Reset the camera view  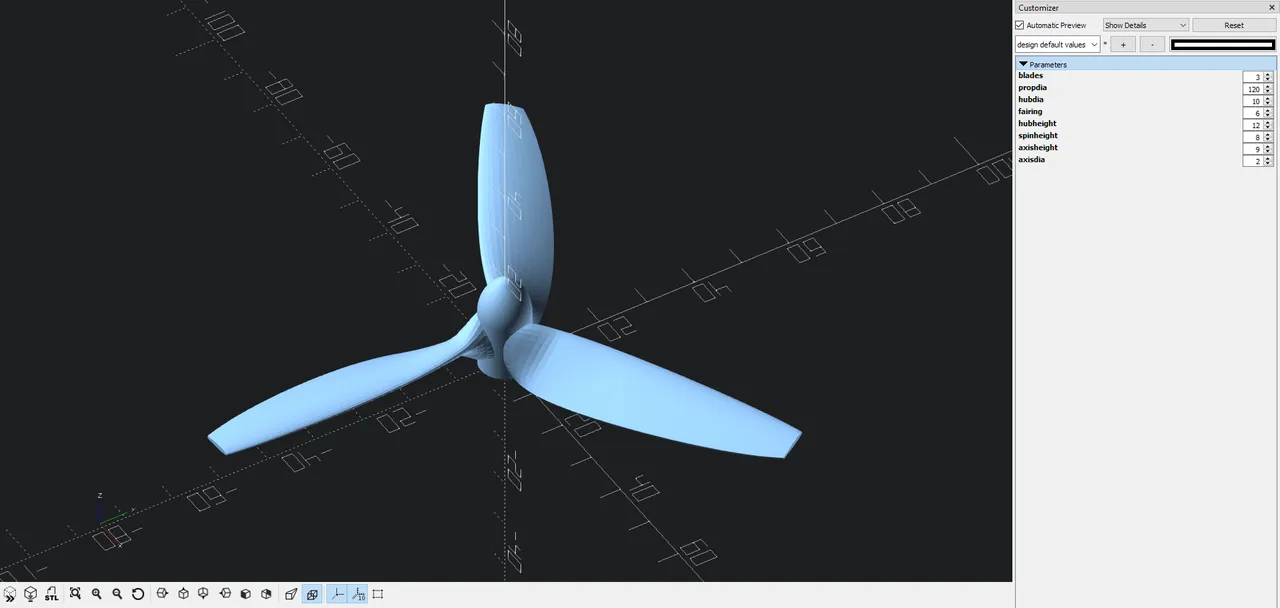coord(138,593)
